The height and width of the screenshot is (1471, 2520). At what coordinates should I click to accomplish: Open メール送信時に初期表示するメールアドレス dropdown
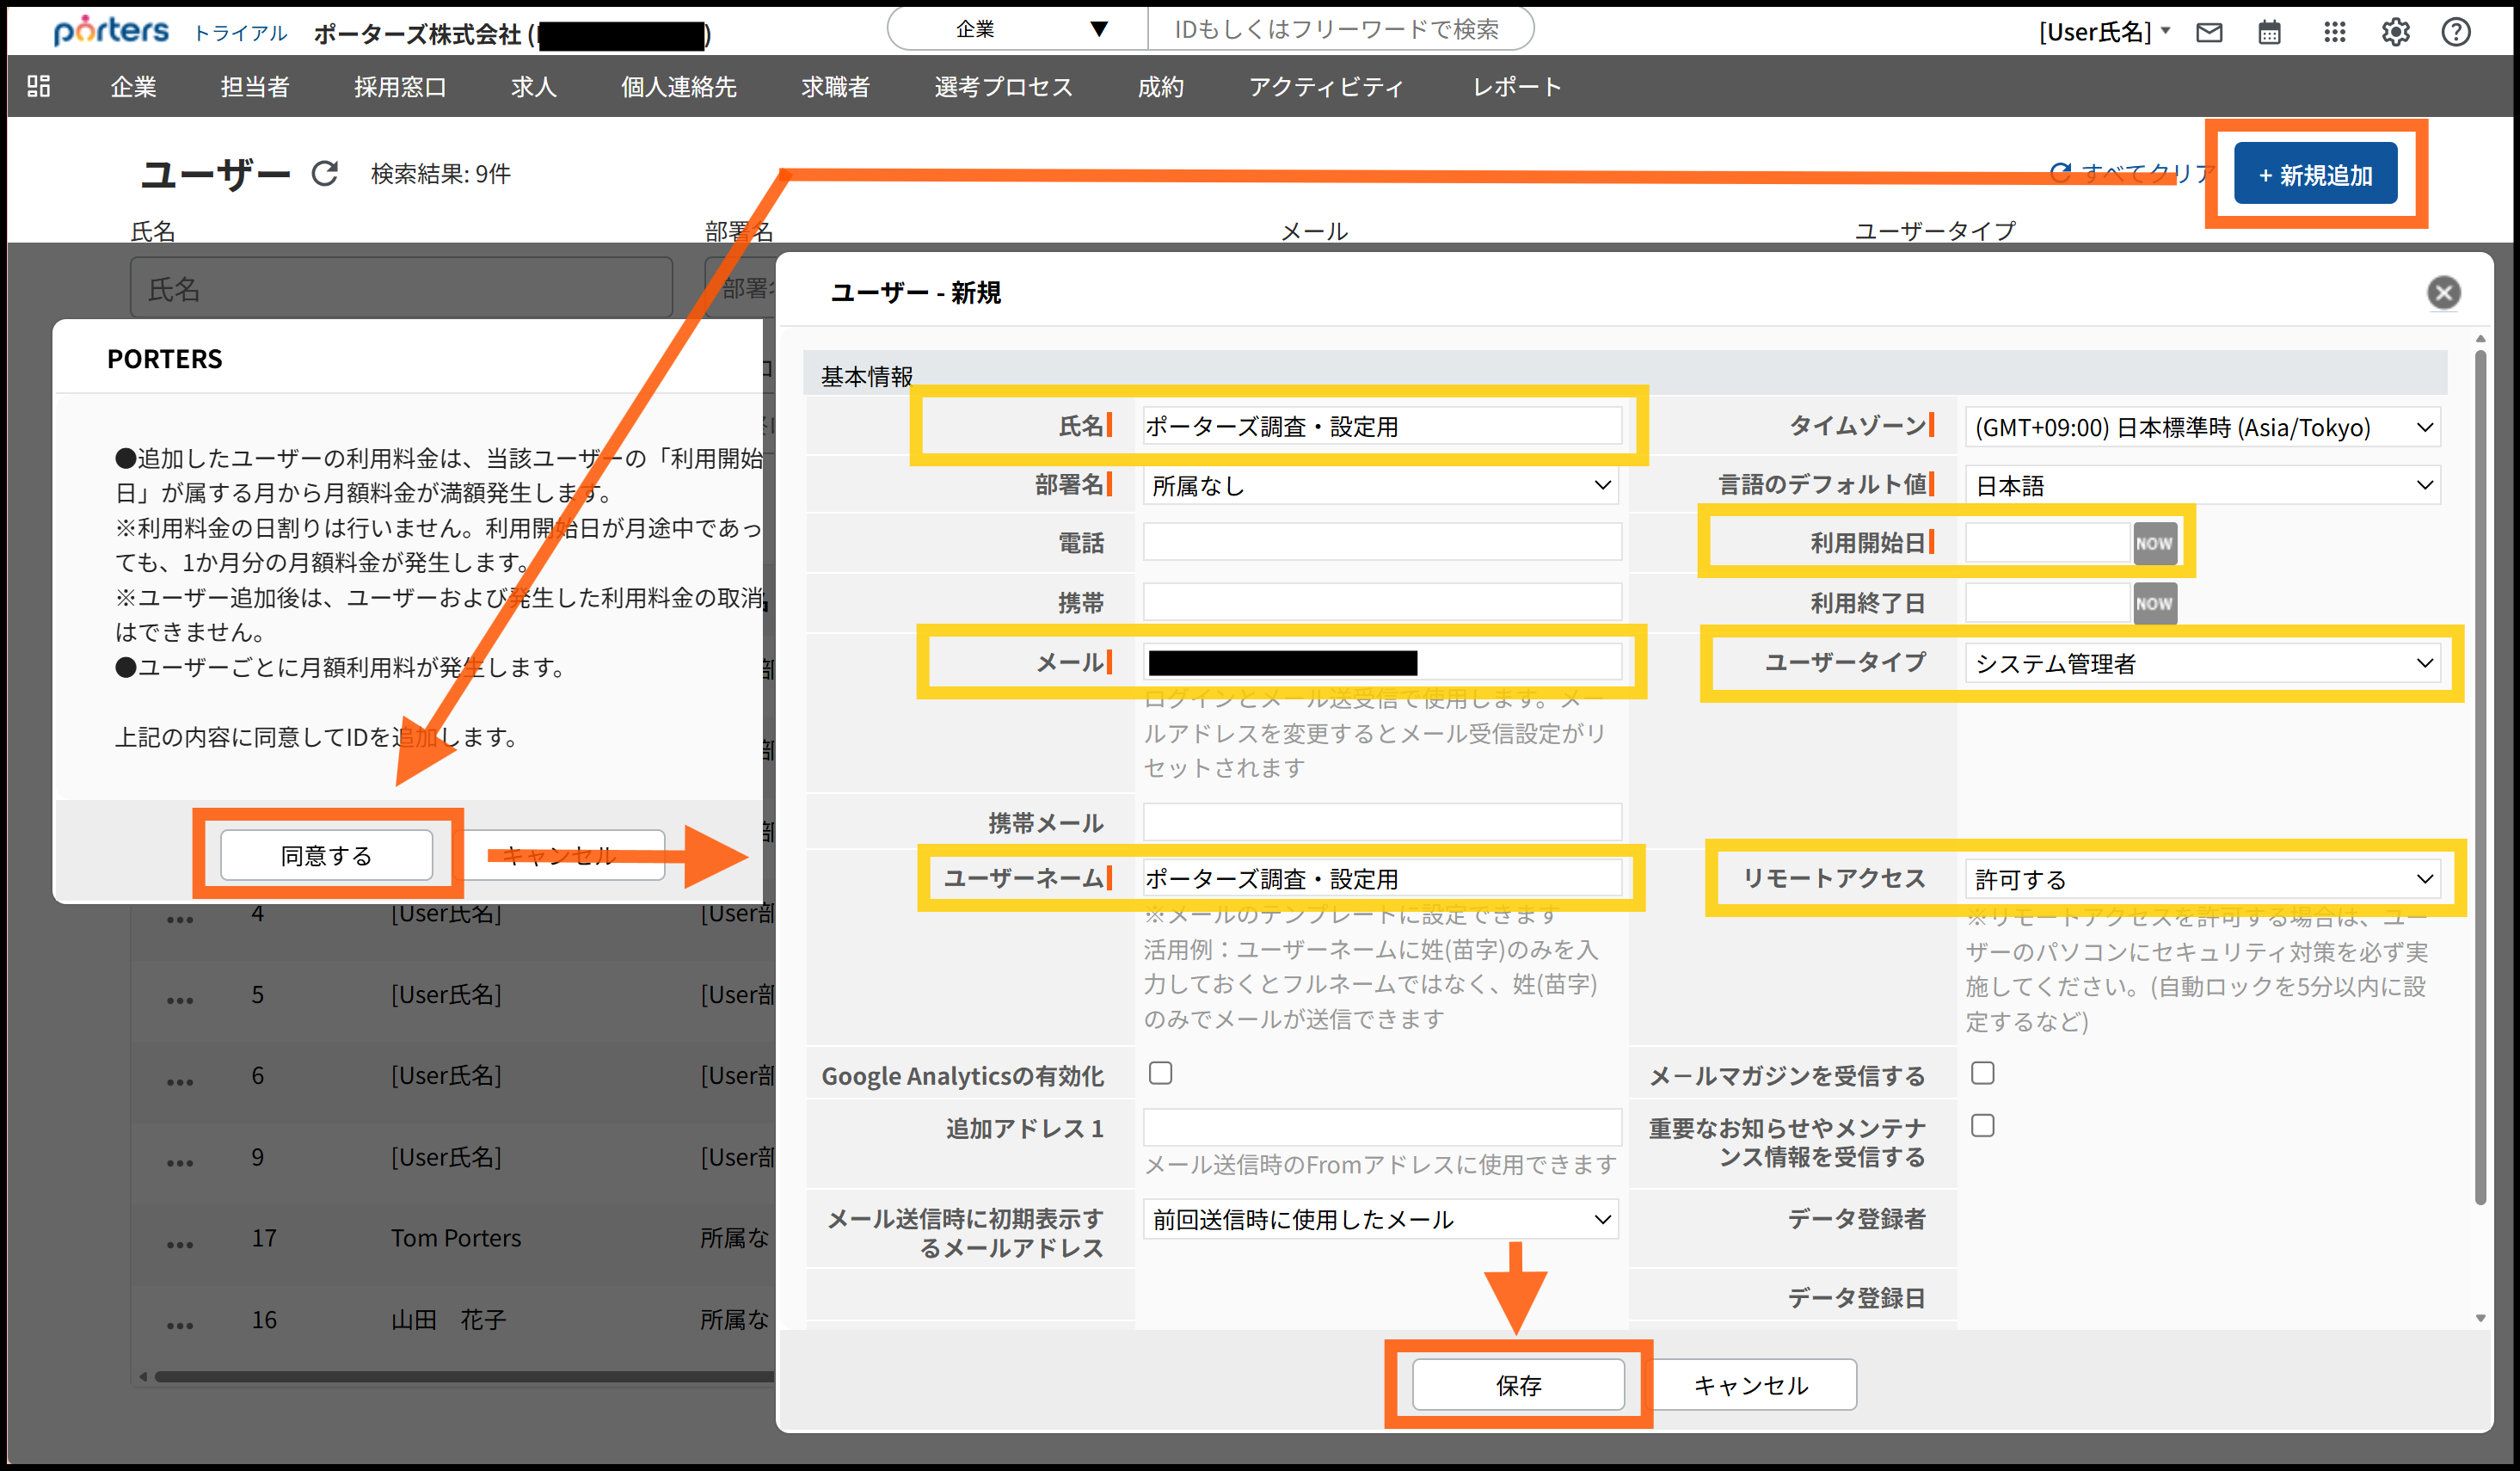[1381, 1220]
